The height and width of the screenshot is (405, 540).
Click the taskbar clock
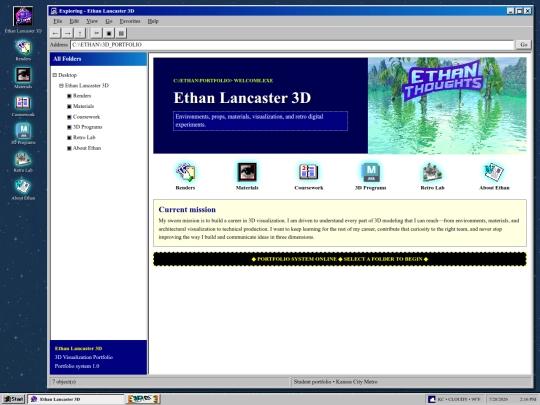[x=528, y=399]
